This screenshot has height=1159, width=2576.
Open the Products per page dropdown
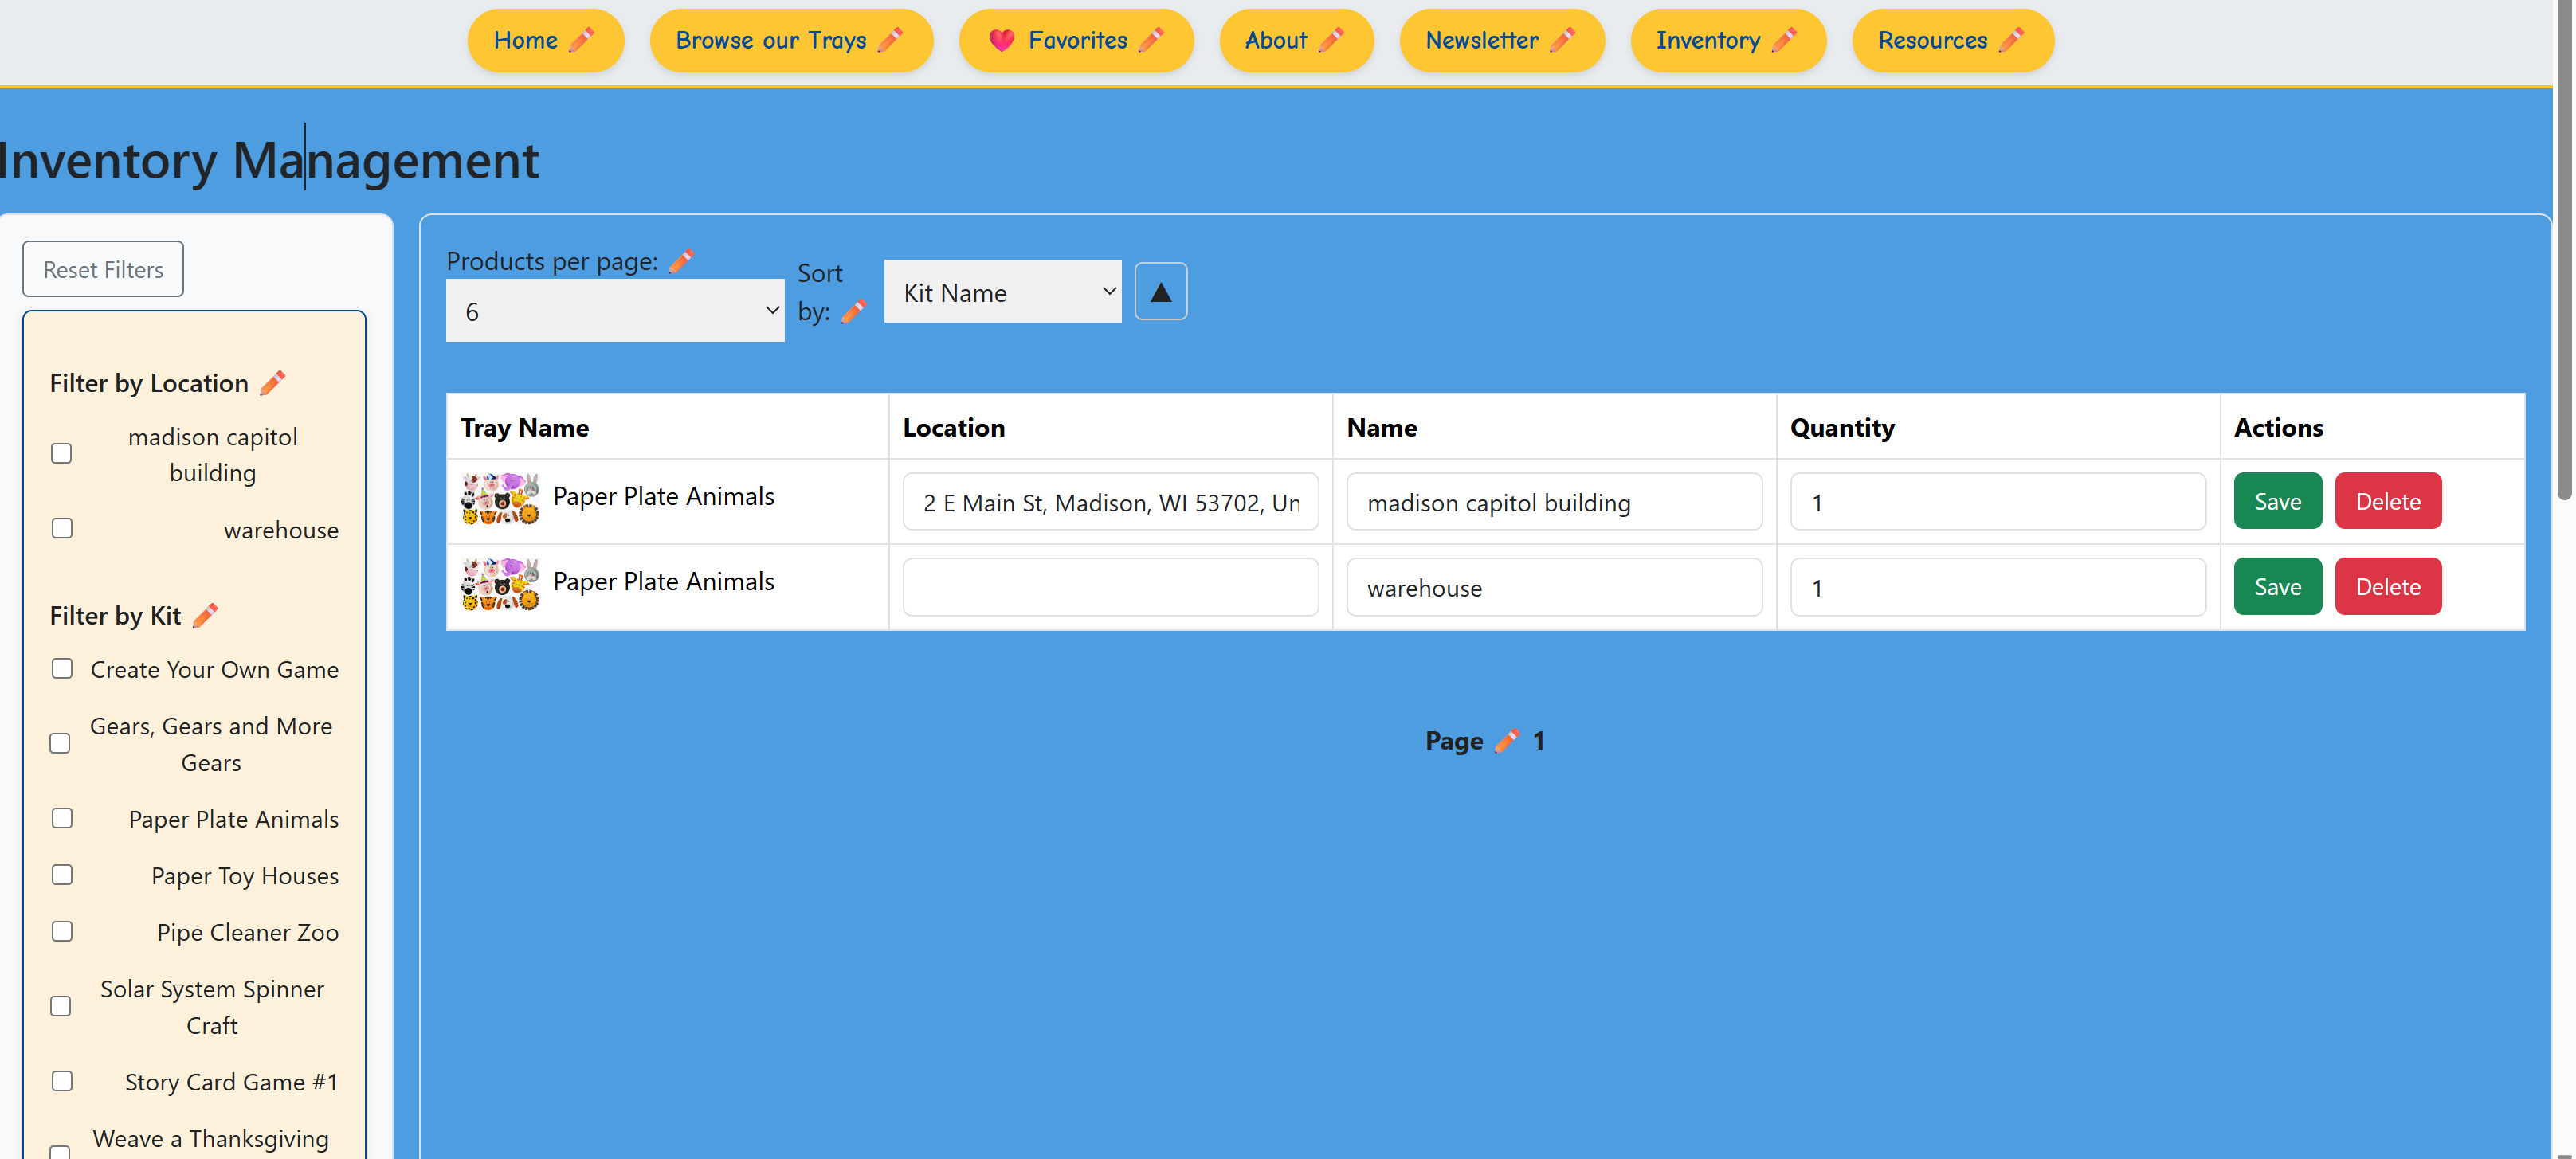[x=614, y=311]
